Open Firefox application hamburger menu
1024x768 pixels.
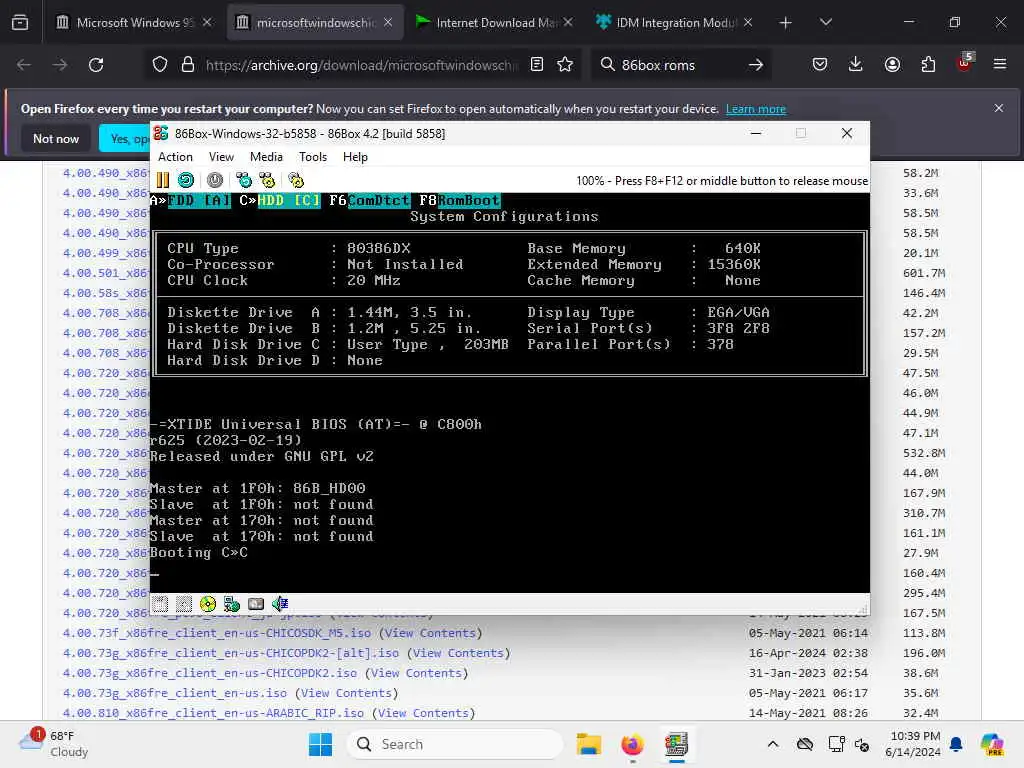1000,65
